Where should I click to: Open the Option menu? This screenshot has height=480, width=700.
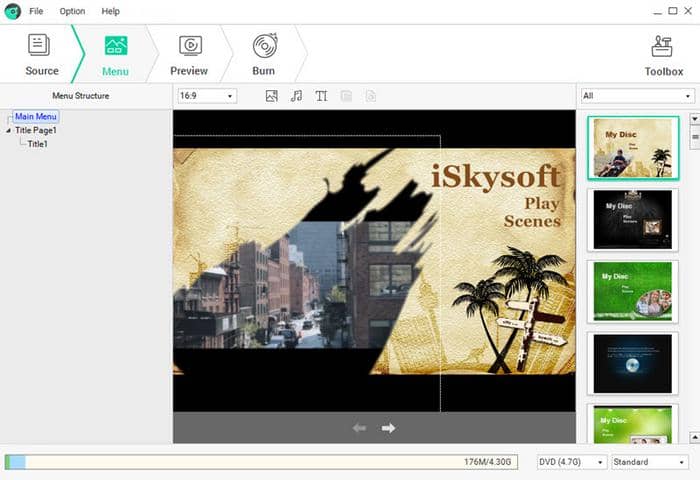(72, 11)
